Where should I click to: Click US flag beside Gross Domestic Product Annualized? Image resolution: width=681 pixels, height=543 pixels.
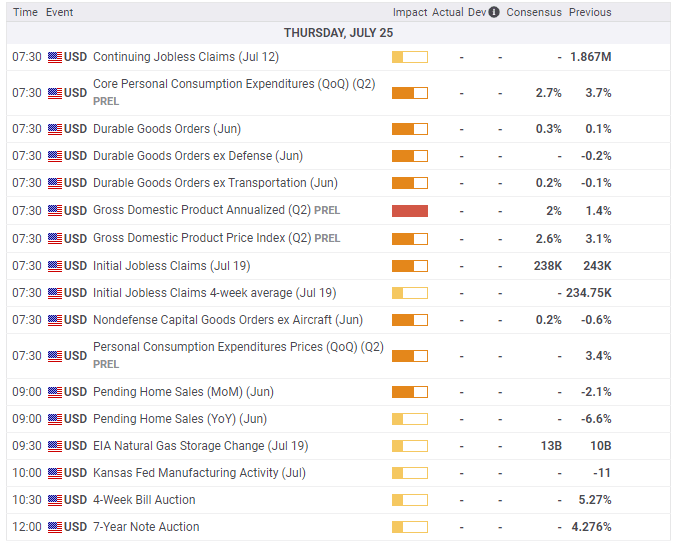pyautogui.click(x=55, y=211)
